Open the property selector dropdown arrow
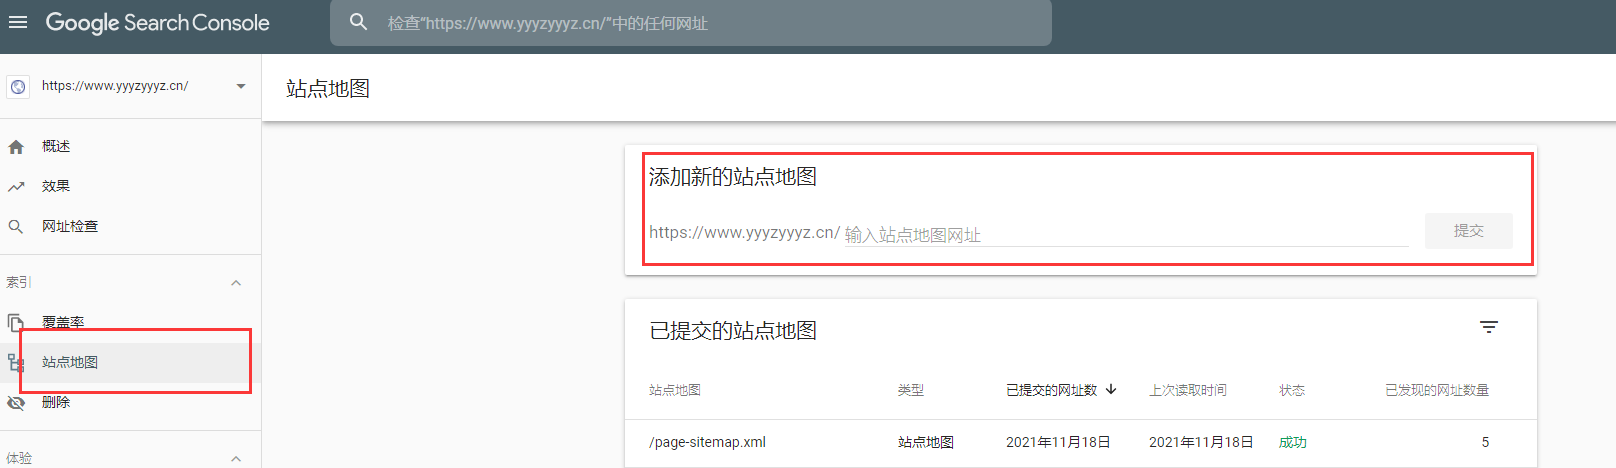The width and height of the screenshot is (1616, 468). click(x=241, y=87)
